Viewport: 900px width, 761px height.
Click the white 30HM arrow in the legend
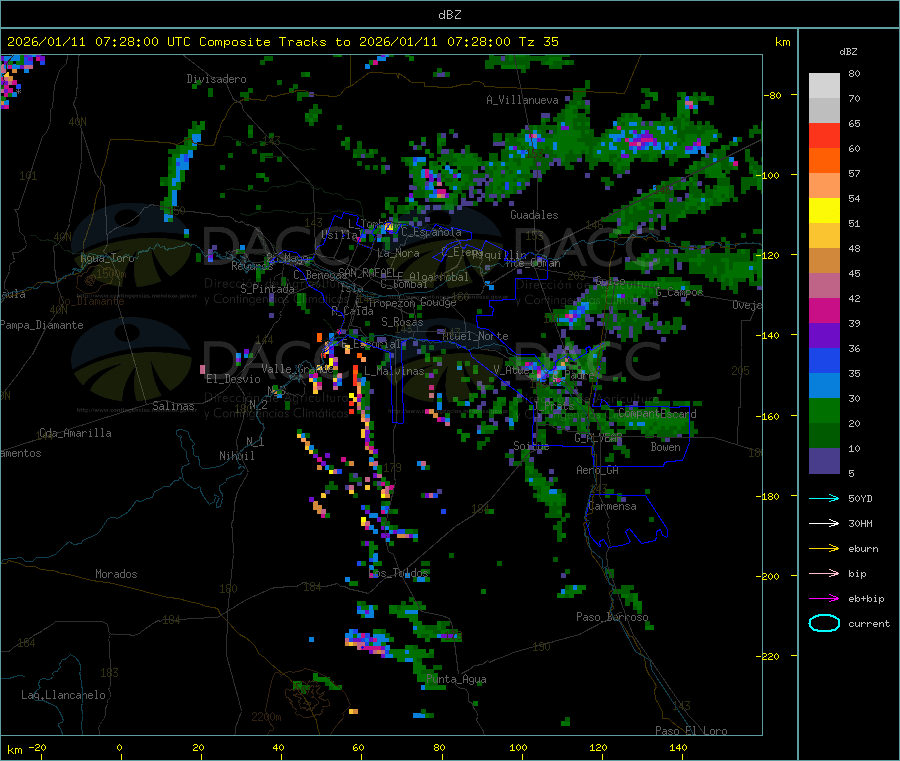point(824,523)
